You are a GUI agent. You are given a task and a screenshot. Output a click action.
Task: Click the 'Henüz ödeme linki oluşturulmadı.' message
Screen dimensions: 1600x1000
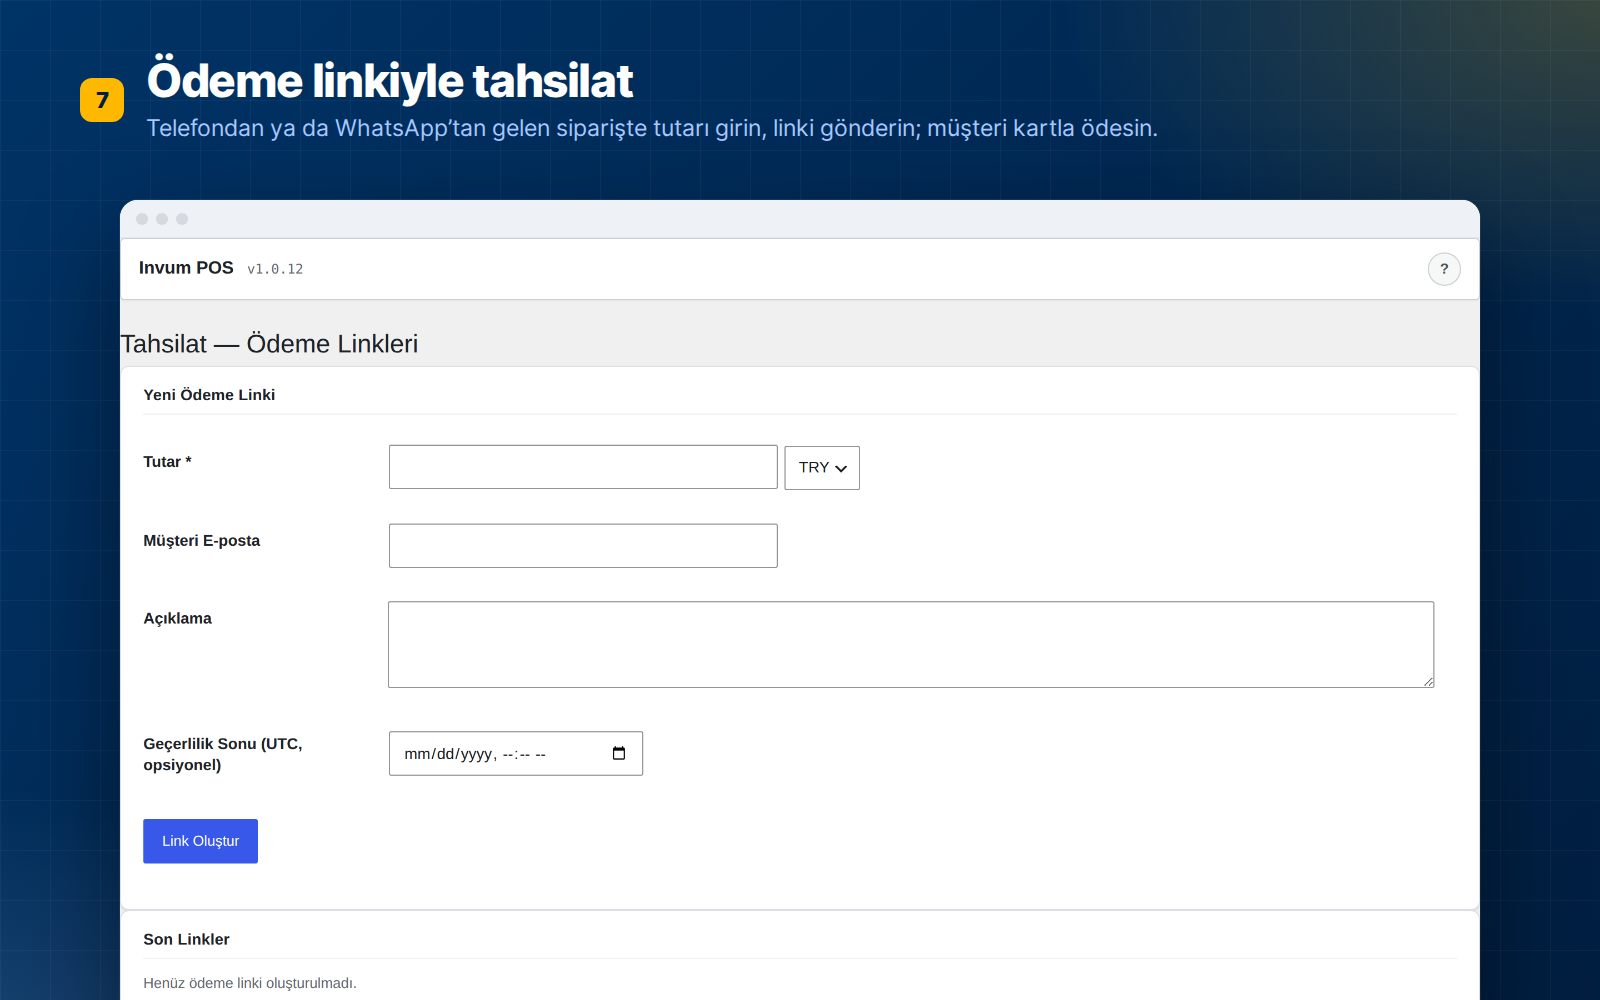click(x=250, y=983)
